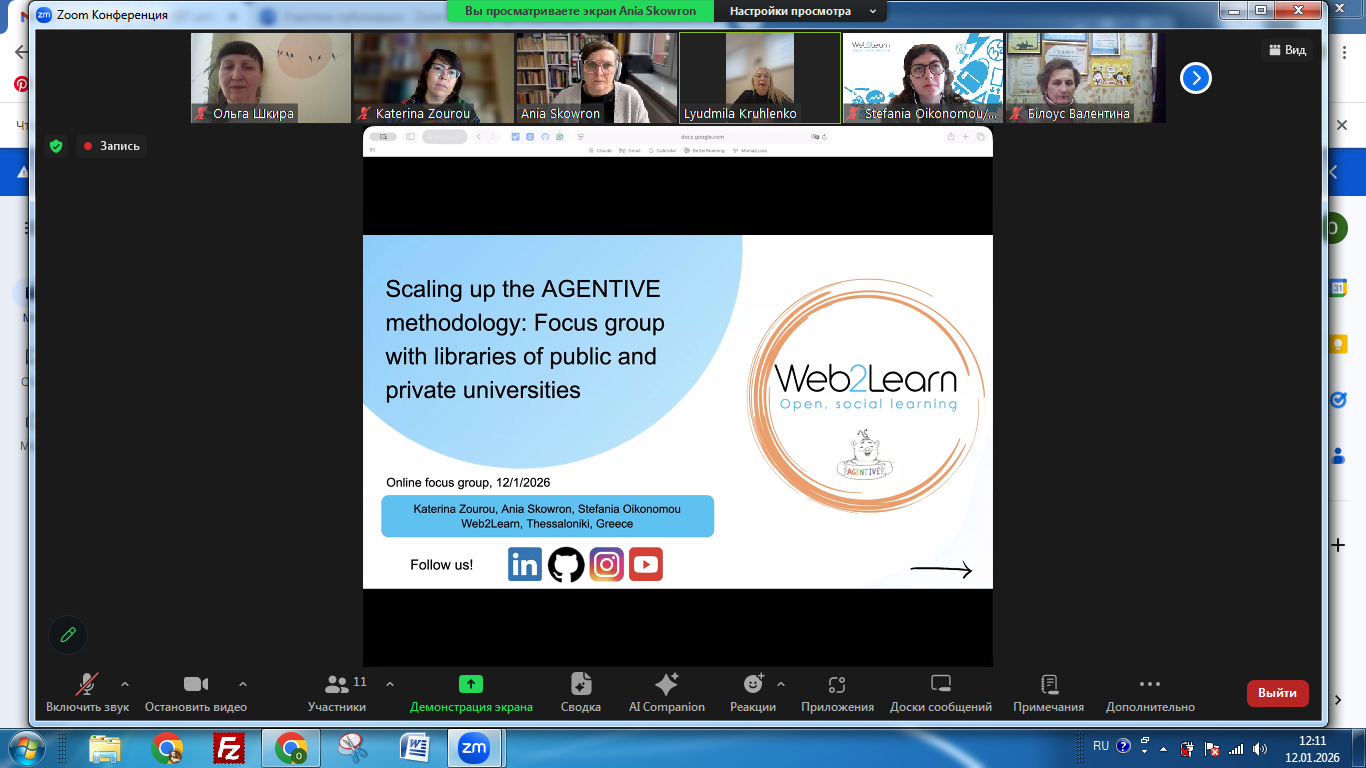This screenshot has width=1366, height=768.
Task: Open the Примечания (Notes) icon
Action: (x=1048, y=685)
